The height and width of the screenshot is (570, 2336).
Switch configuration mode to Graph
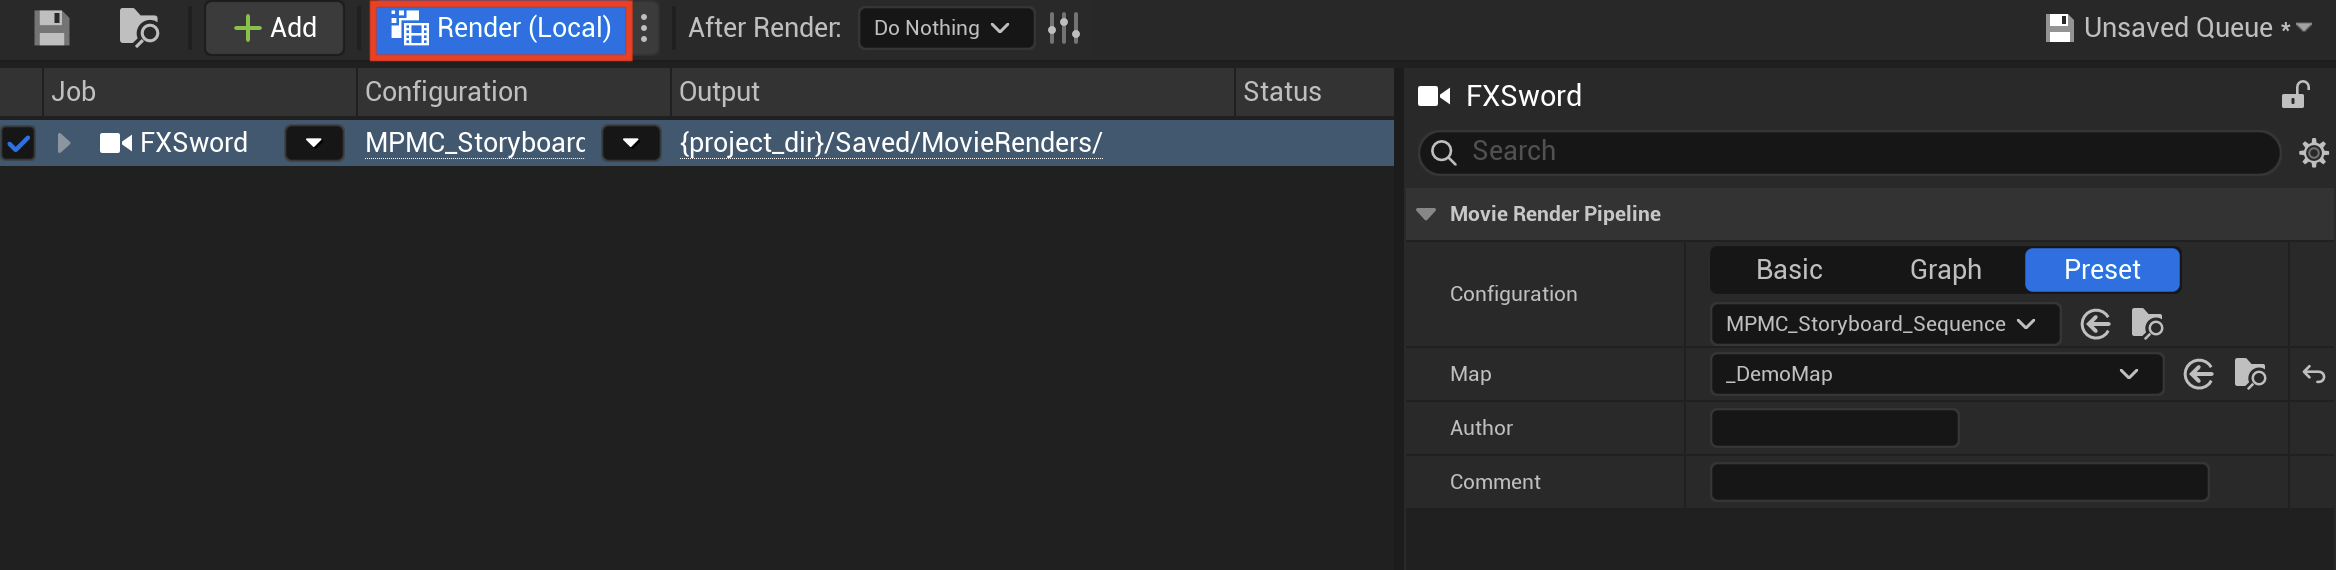click(1945, 270)
